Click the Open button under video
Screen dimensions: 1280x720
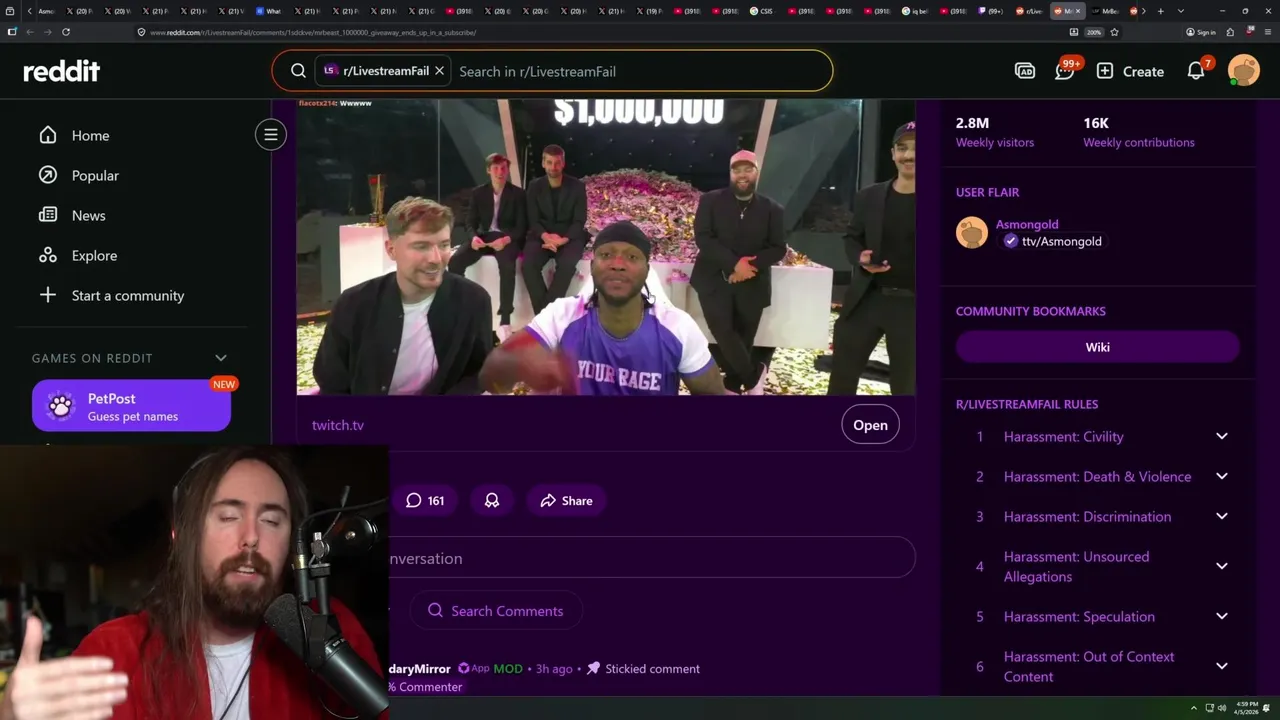coord(870,425)
